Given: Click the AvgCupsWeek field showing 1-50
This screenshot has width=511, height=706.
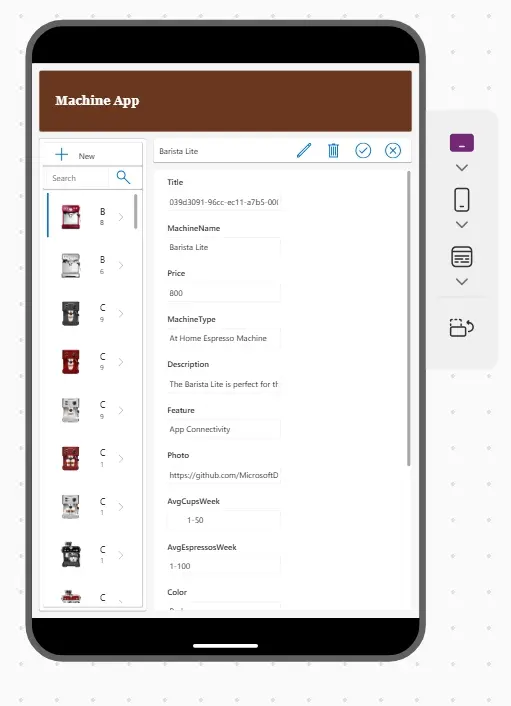Looking at the screenshot, I should (x=224, y=520).
